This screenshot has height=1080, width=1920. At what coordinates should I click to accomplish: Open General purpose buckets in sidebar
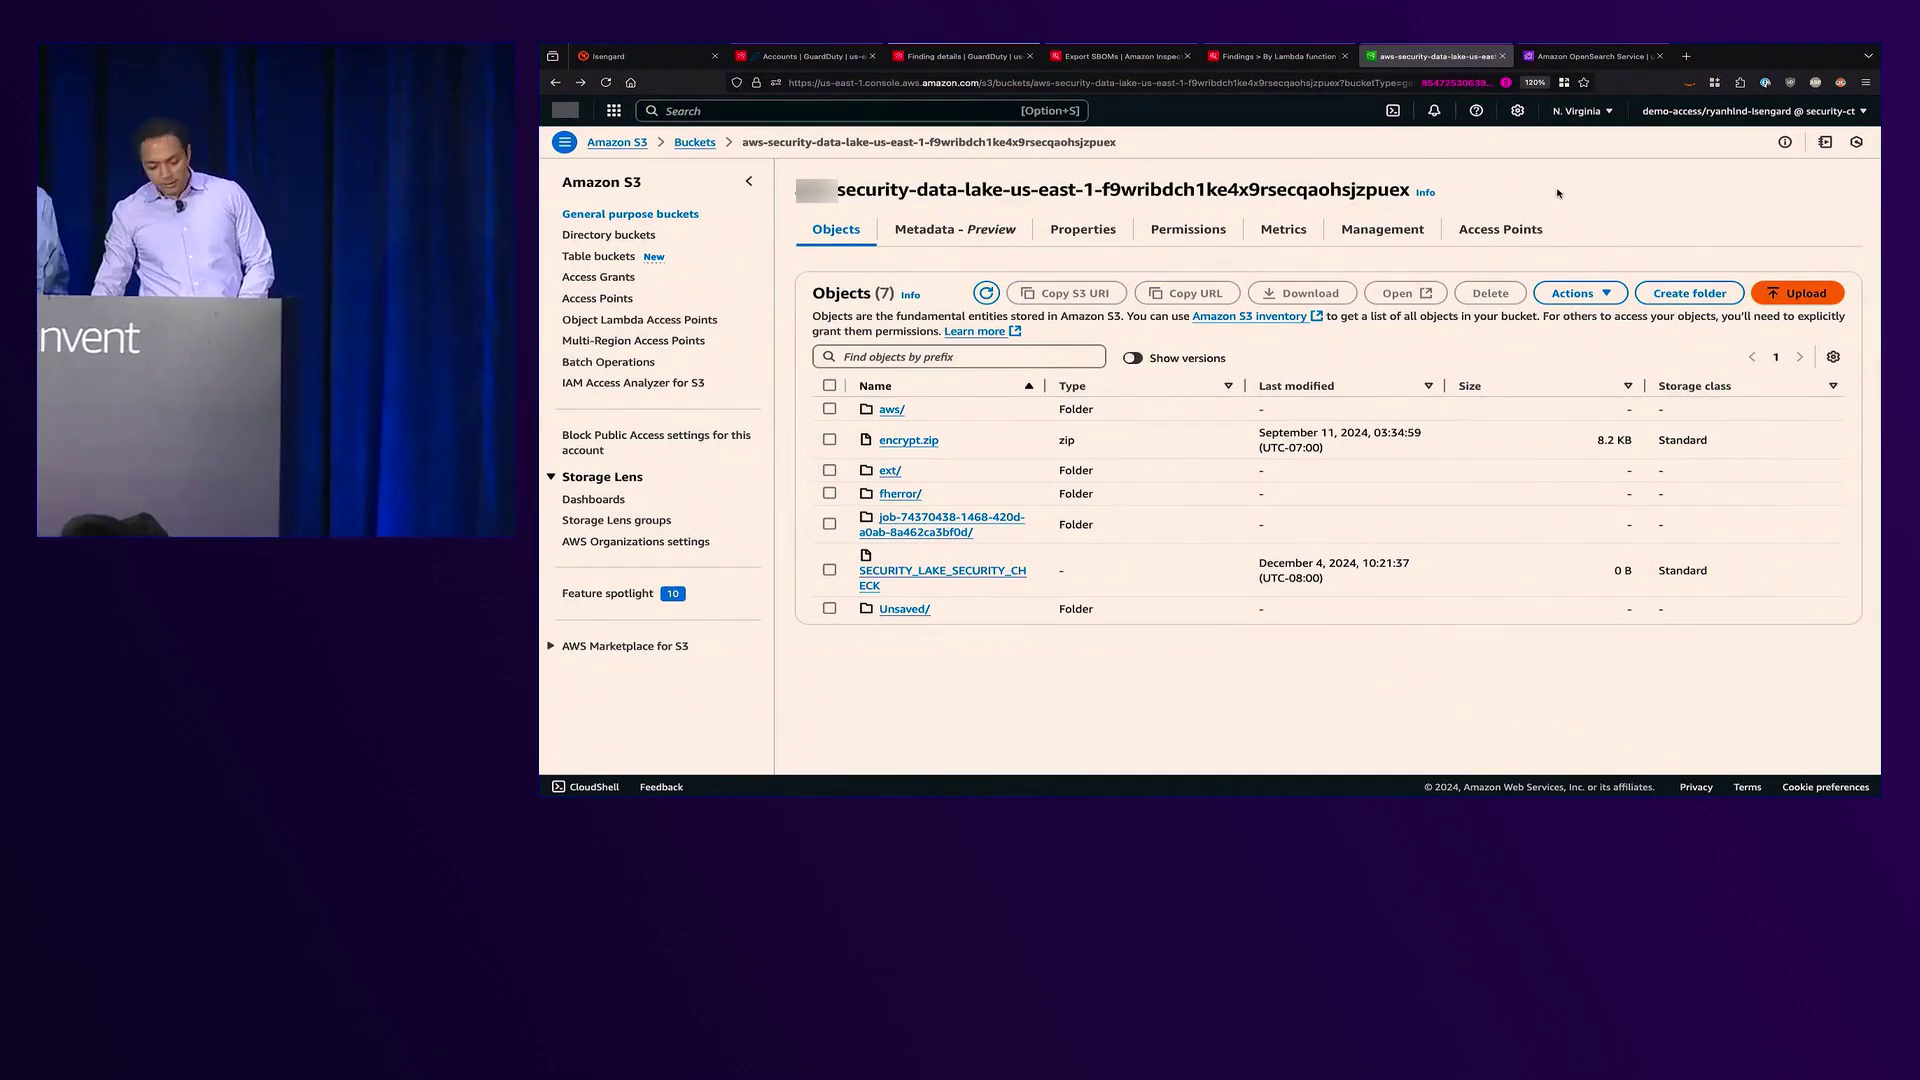coord(630,214)
